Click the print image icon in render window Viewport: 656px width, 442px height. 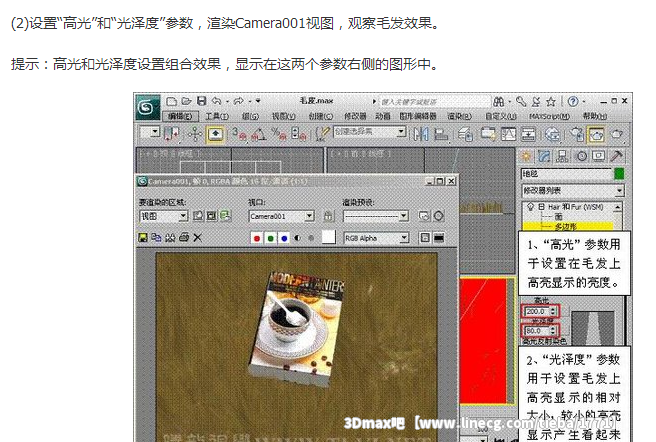click(183, 238)
